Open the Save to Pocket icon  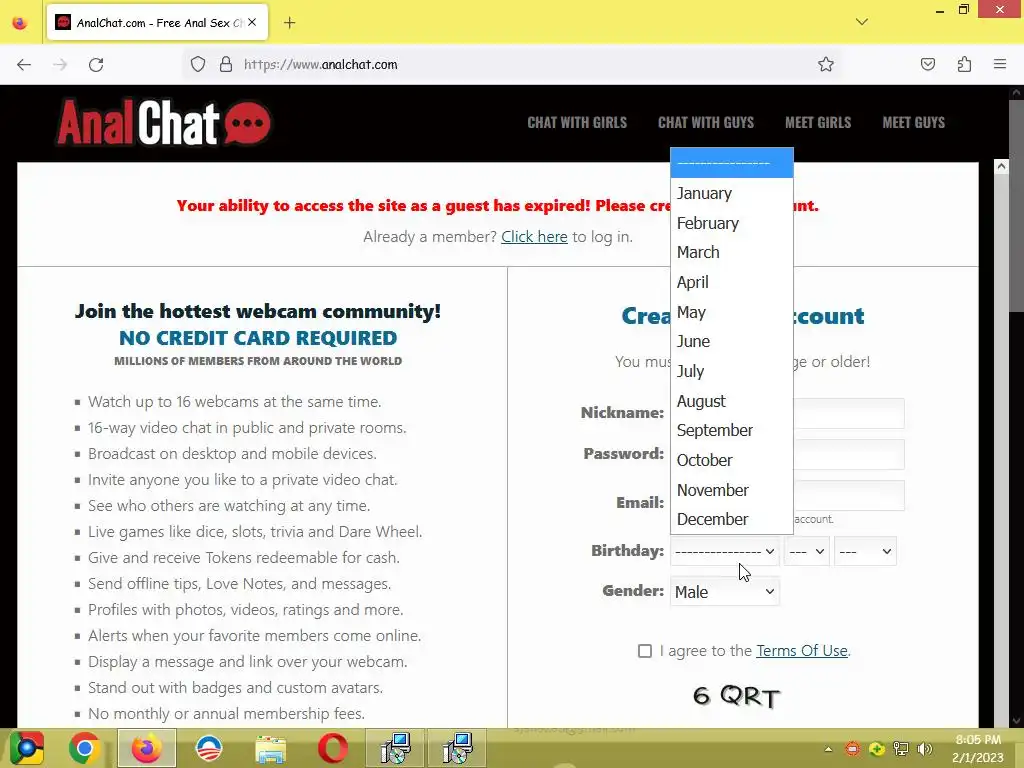coord(927,64)
